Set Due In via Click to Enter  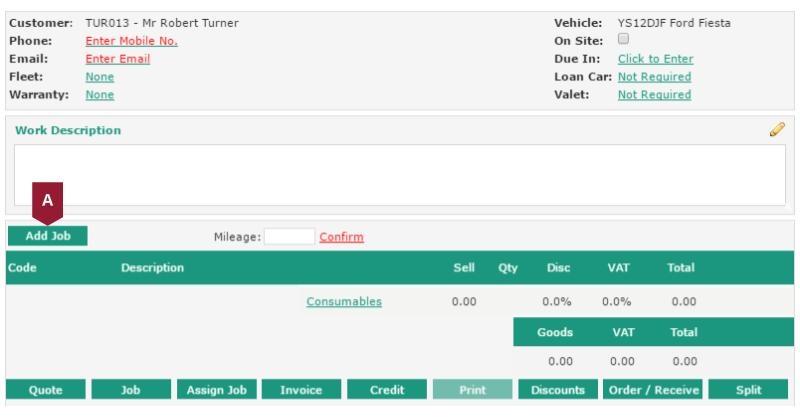(x=654, y=59)
